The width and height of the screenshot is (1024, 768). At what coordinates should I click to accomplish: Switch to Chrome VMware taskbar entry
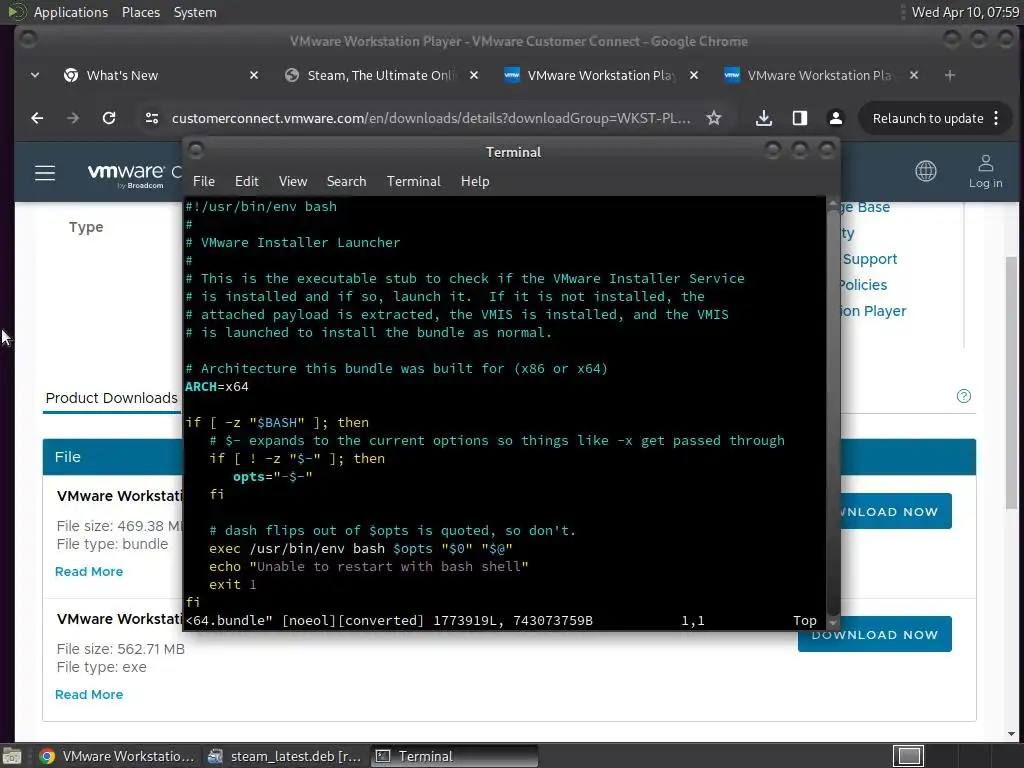pos(118,756)
